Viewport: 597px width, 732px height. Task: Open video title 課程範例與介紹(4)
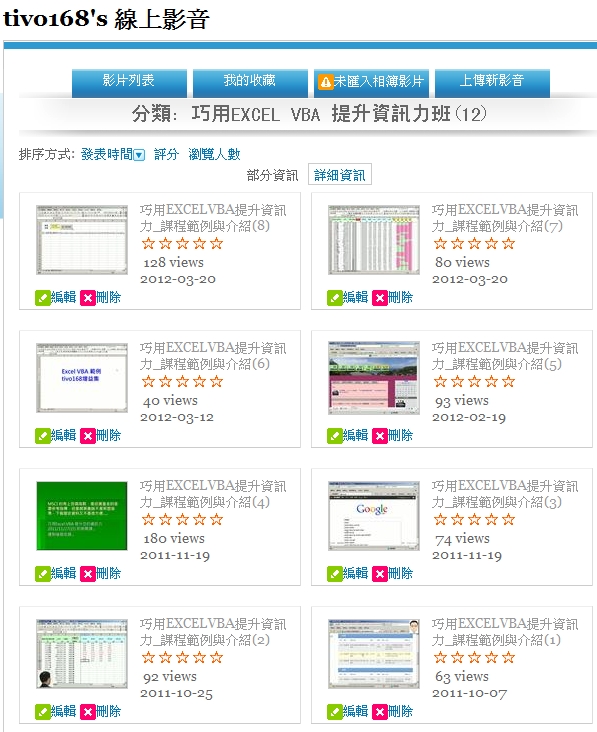tap(213, 494)
